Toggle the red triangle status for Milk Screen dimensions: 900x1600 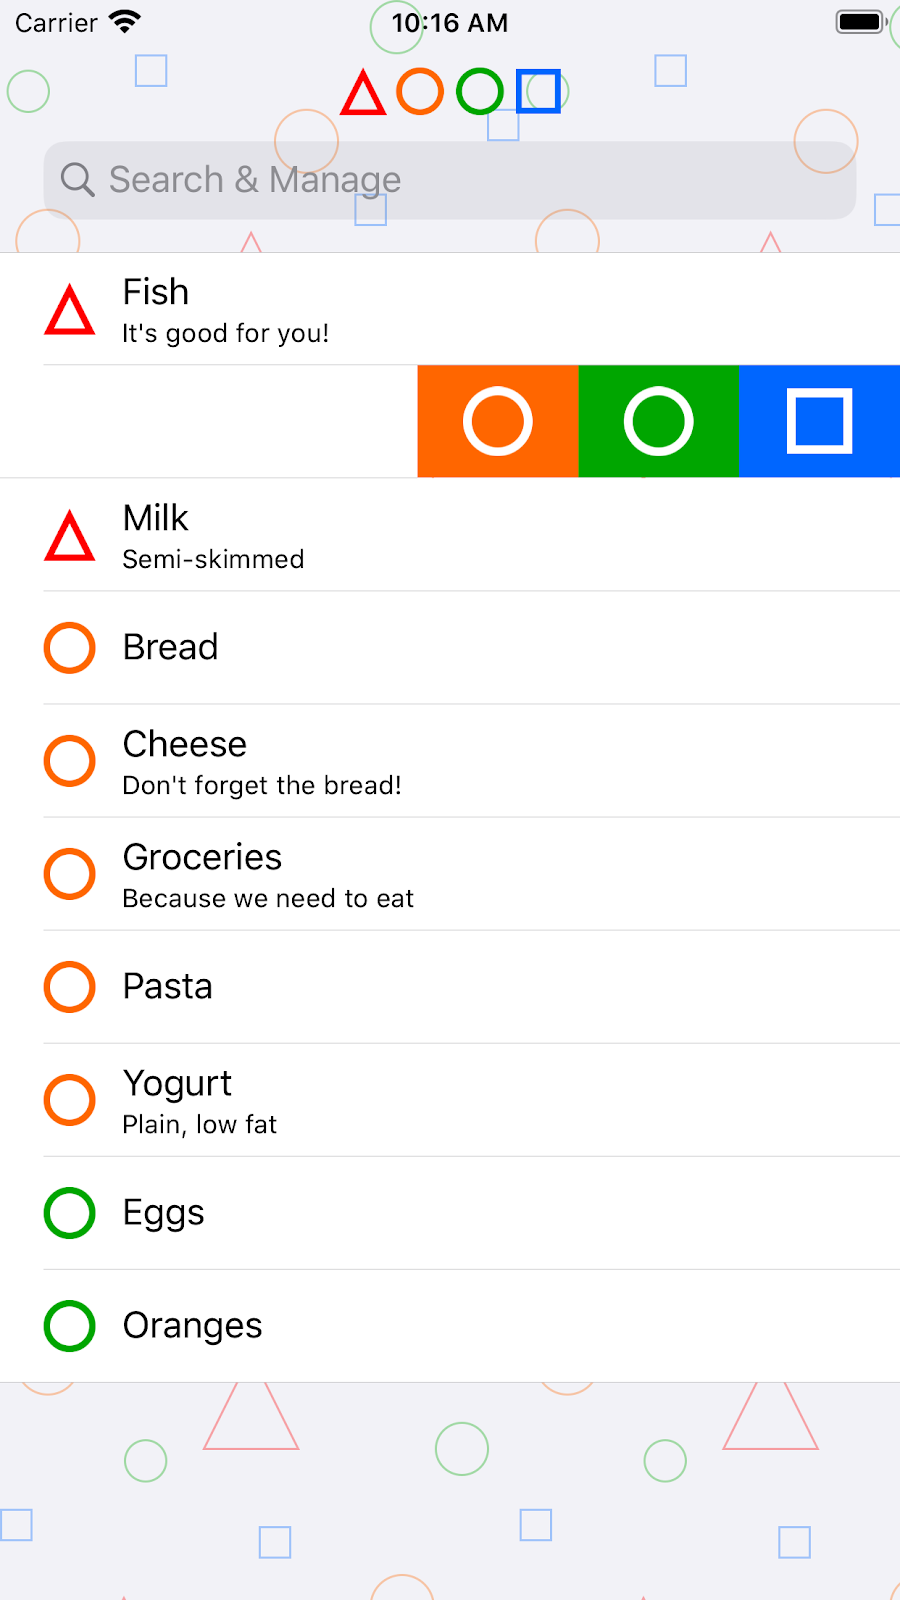coord(70,536)
